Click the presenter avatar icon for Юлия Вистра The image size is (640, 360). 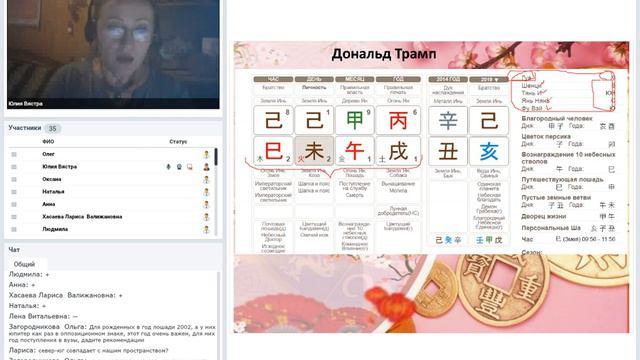pos(206,167)
